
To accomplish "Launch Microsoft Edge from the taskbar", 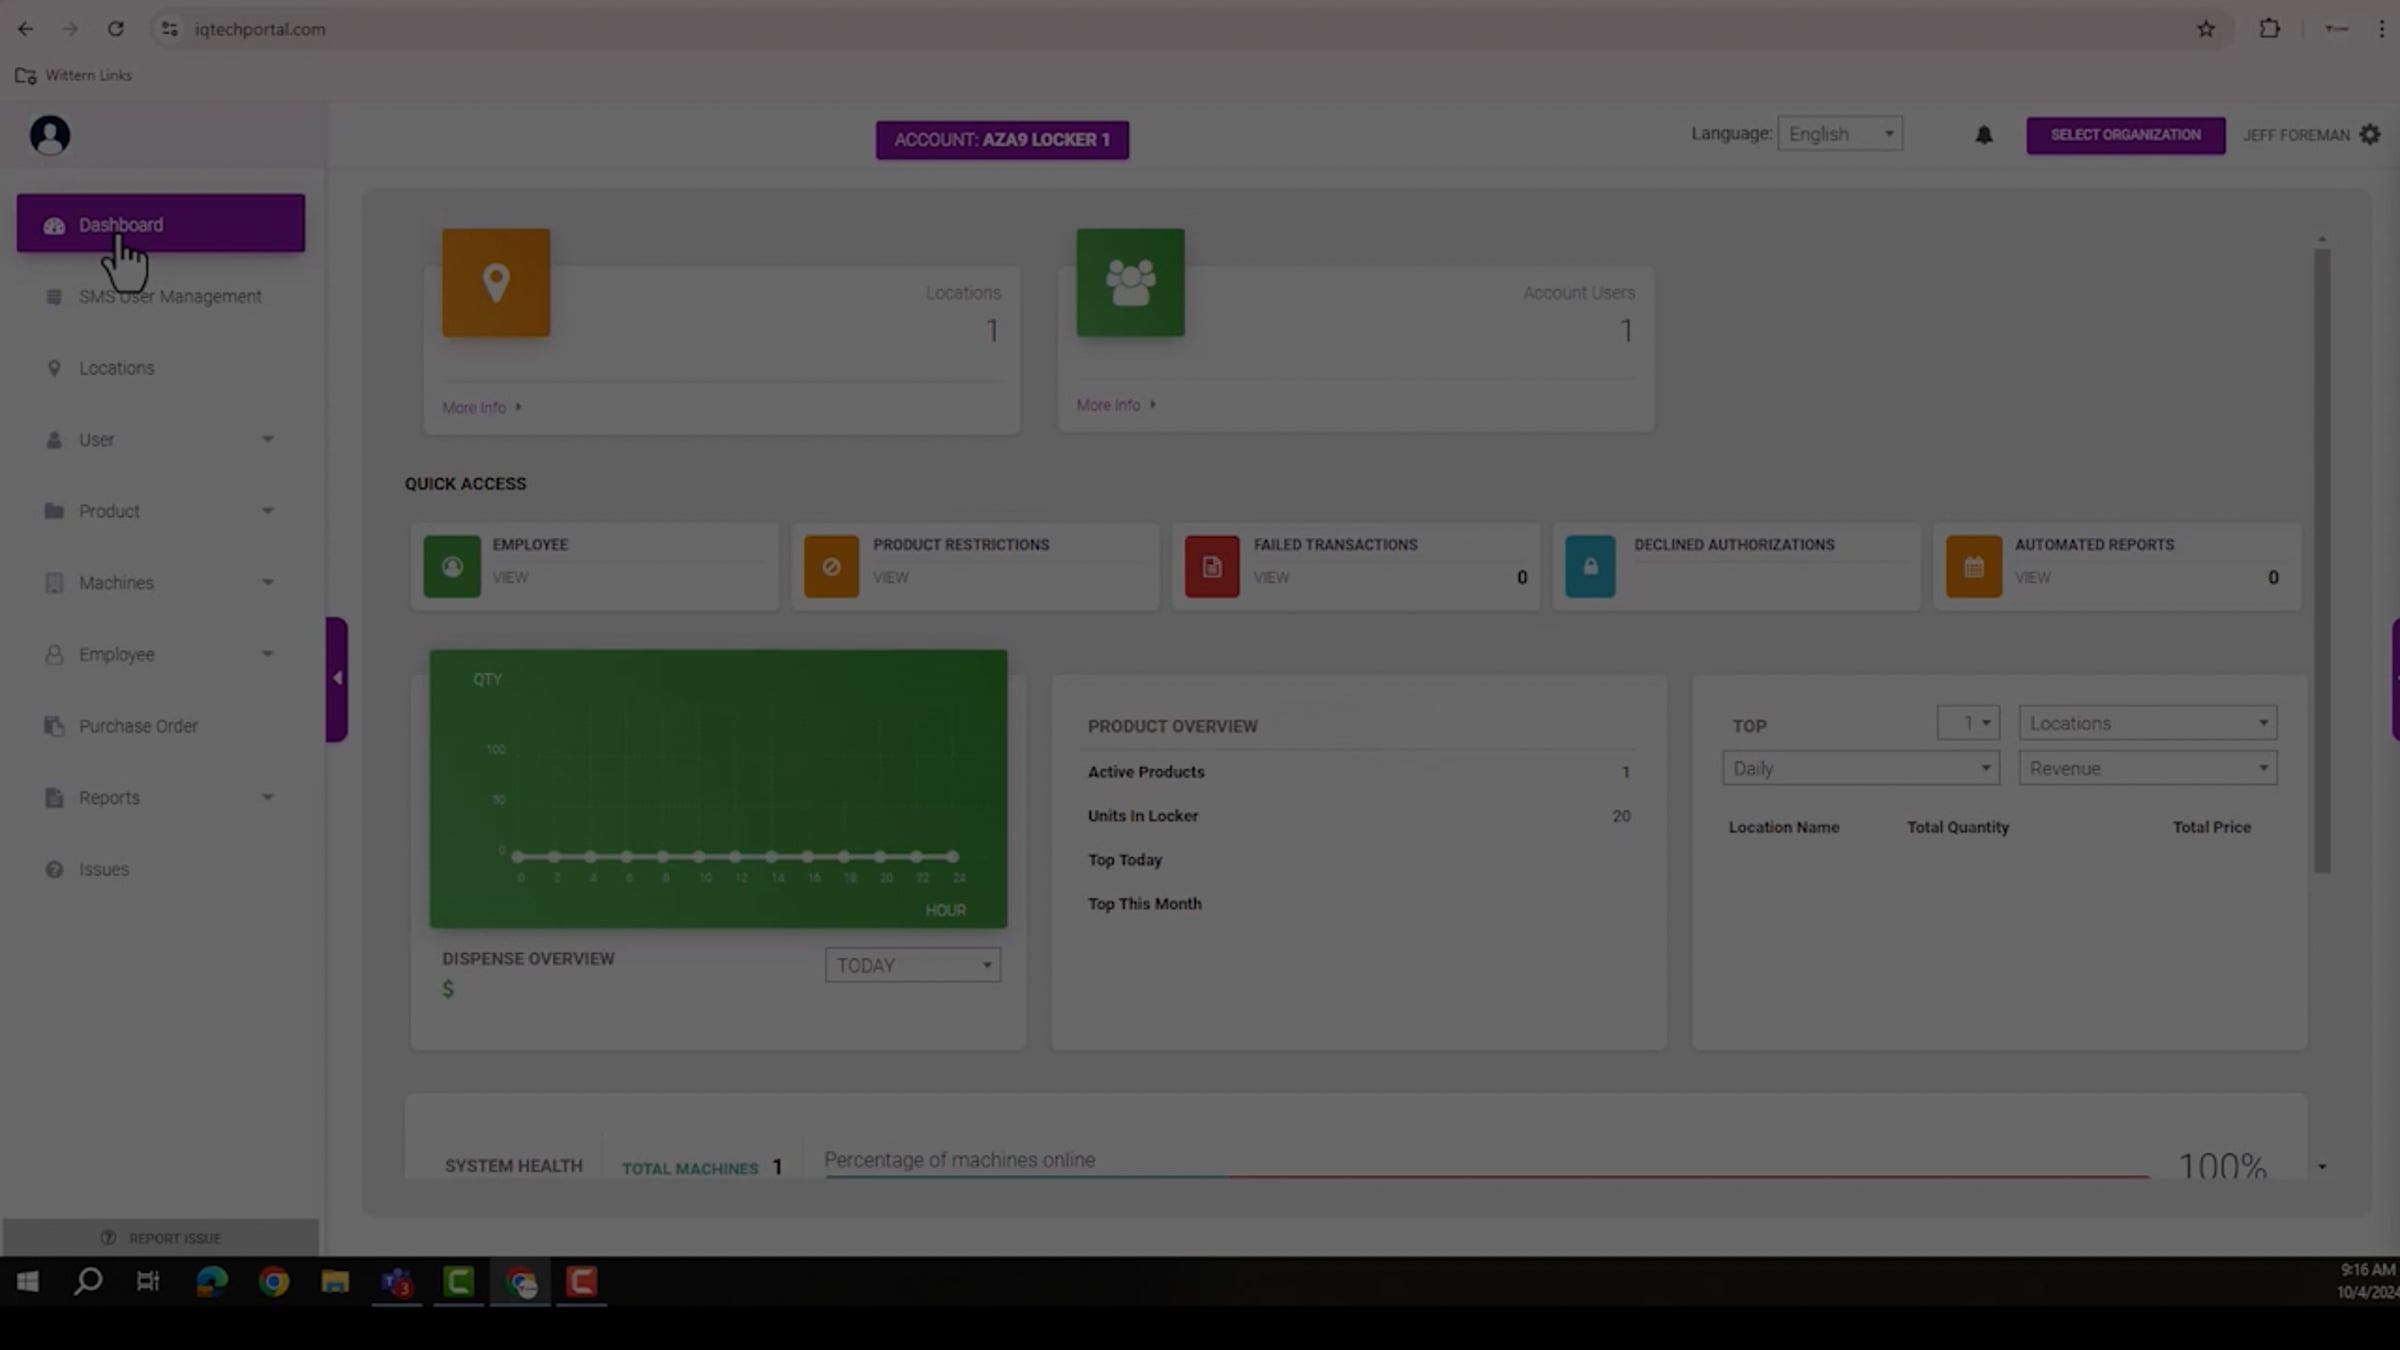I will click(x=211, y=1282).
